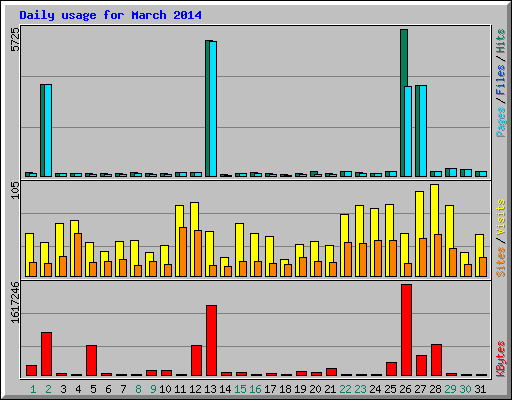Select the orange sites bar for day 4
512x400 pixels.
coord(78,255)
